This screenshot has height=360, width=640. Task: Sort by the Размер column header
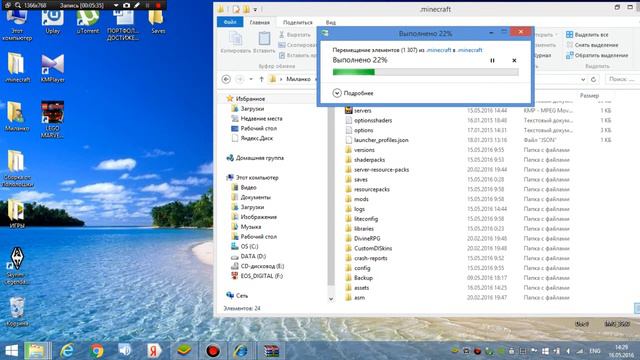(x=589, y=96)
